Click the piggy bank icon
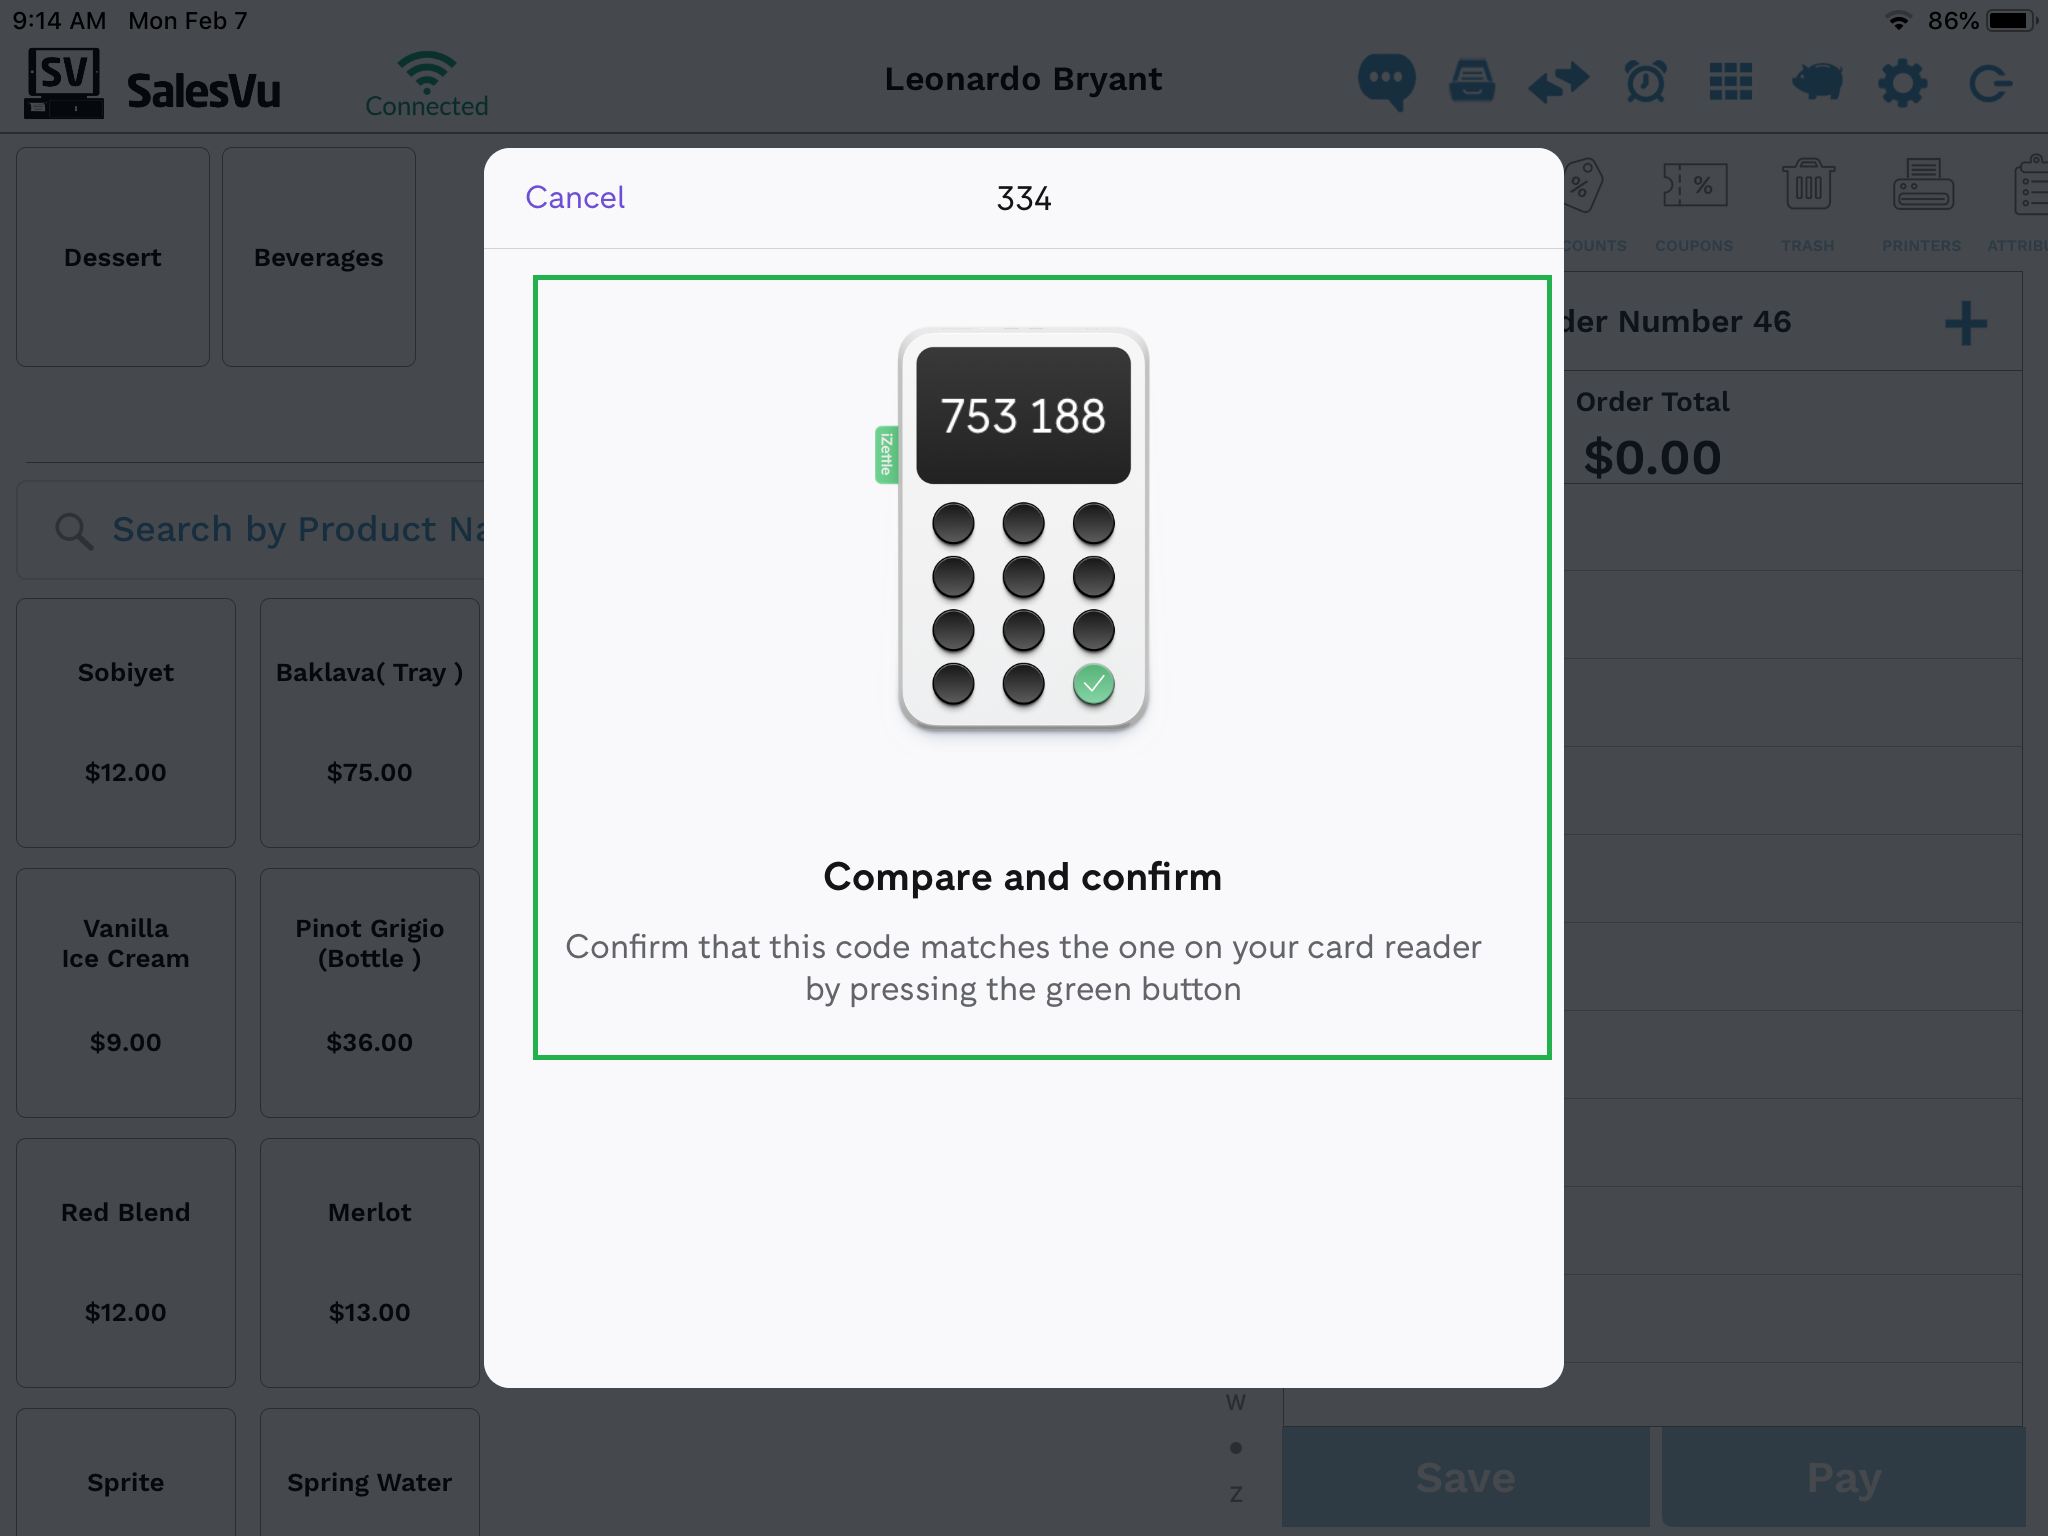The width and height of the screenshot is (2048, 1536). coord(1817,81)
